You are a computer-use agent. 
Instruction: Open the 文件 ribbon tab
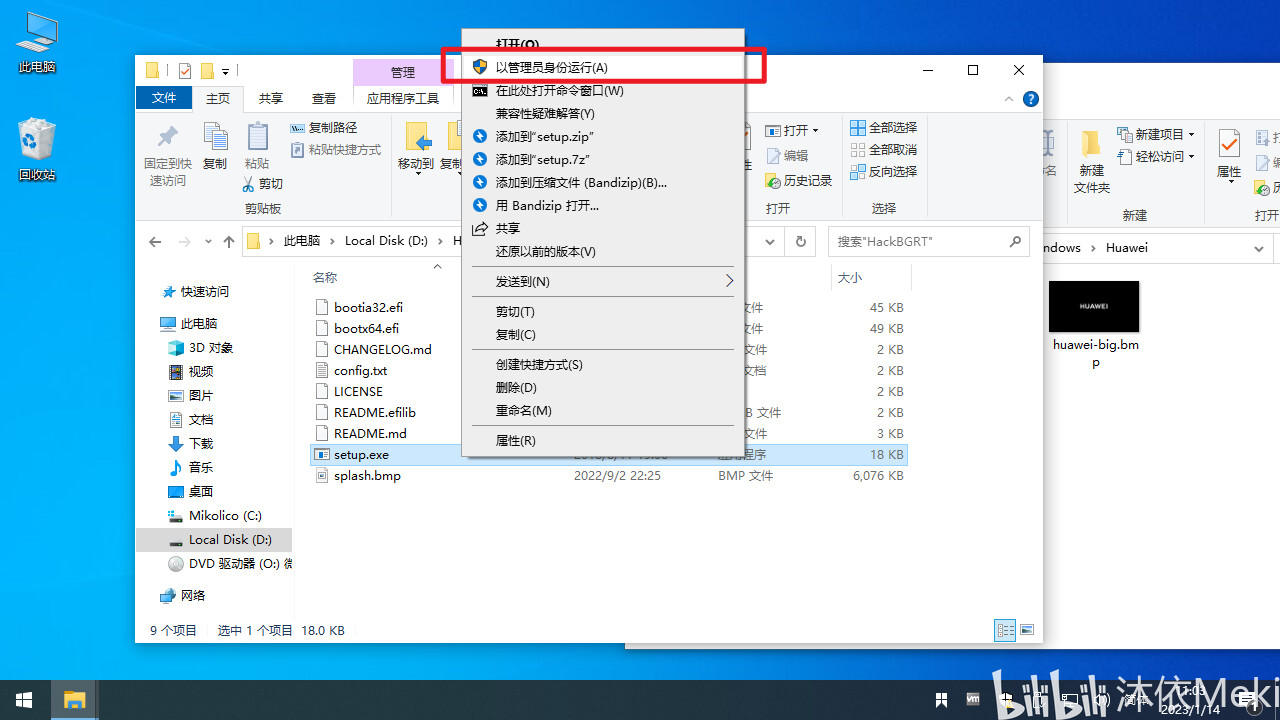pyautogui.click(x=164, y=98)
